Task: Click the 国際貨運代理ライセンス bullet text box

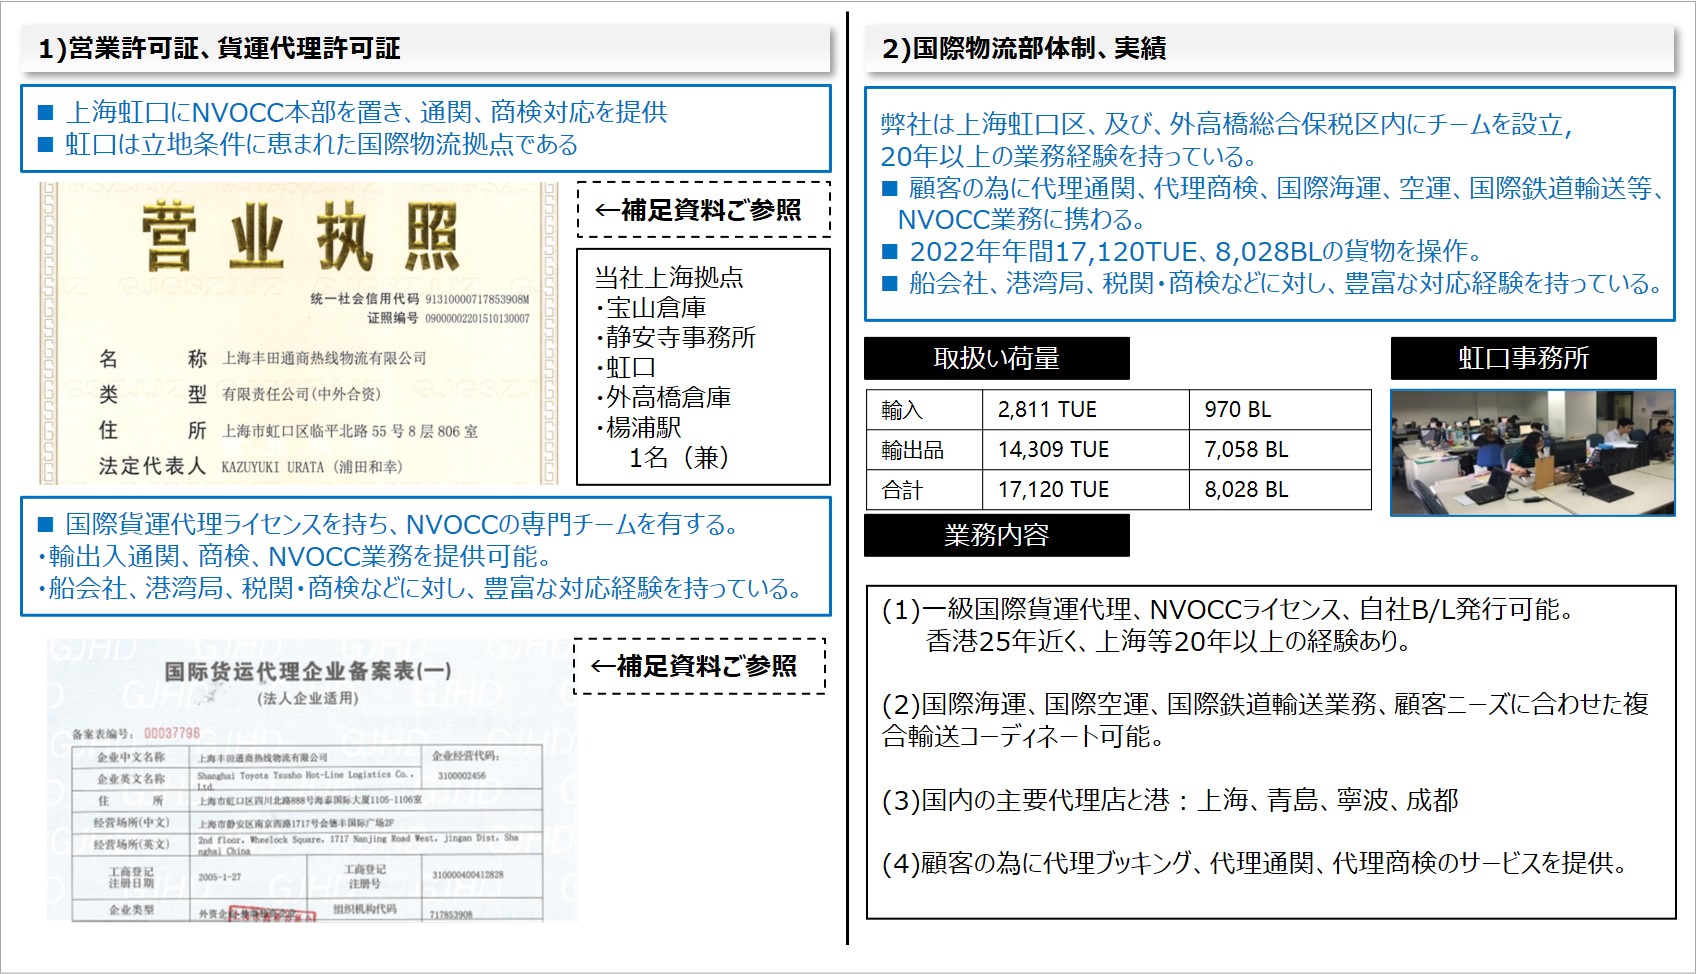Action: click(425, 556)
